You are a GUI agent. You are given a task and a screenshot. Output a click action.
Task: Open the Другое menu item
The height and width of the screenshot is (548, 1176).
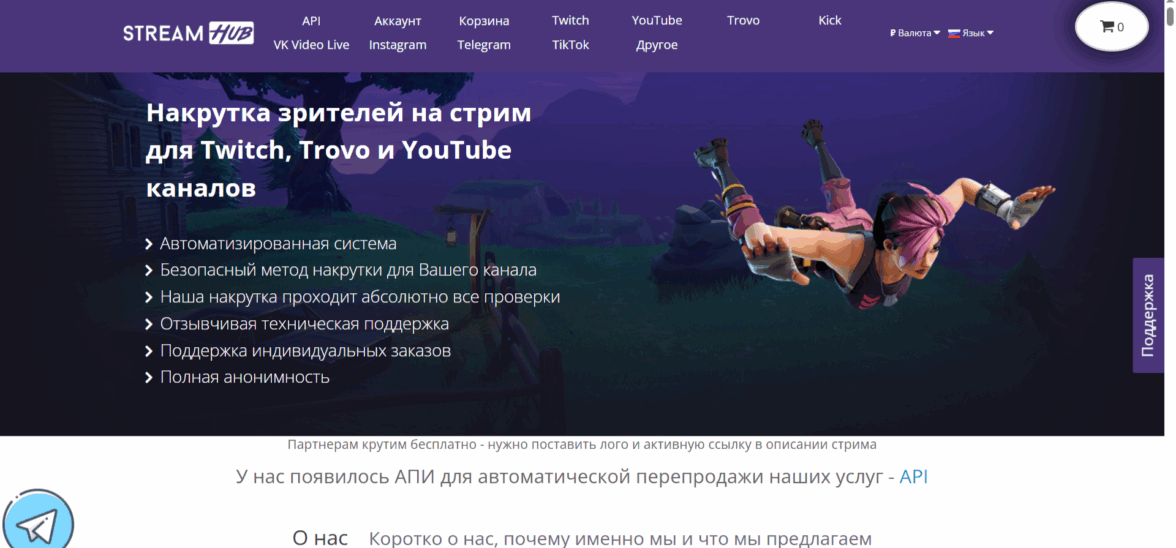[x=656, y=45]
